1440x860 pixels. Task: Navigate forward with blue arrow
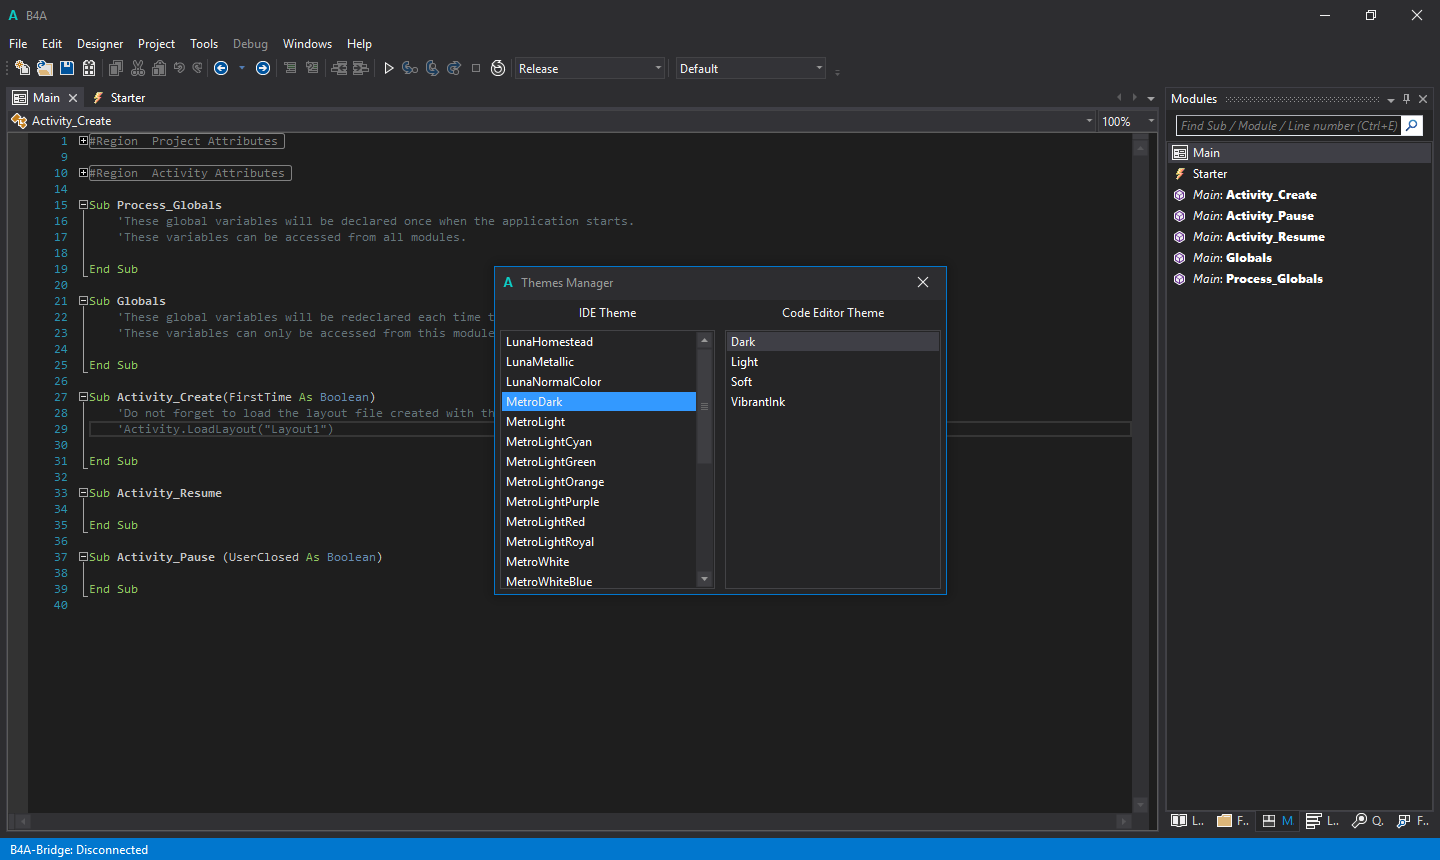263,68
